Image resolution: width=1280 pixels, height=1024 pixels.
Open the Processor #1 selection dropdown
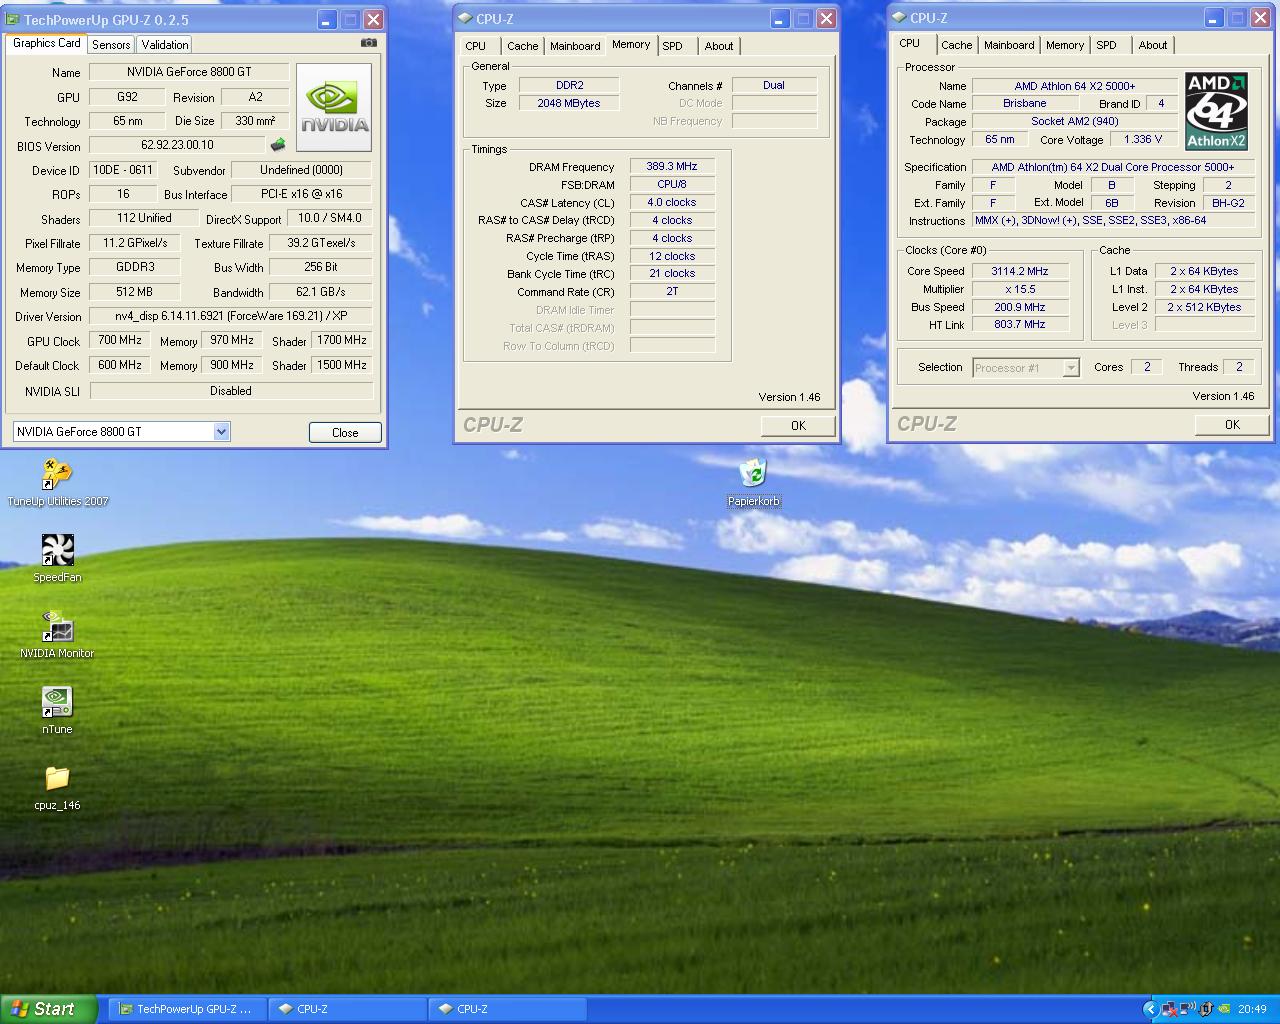1070,368
